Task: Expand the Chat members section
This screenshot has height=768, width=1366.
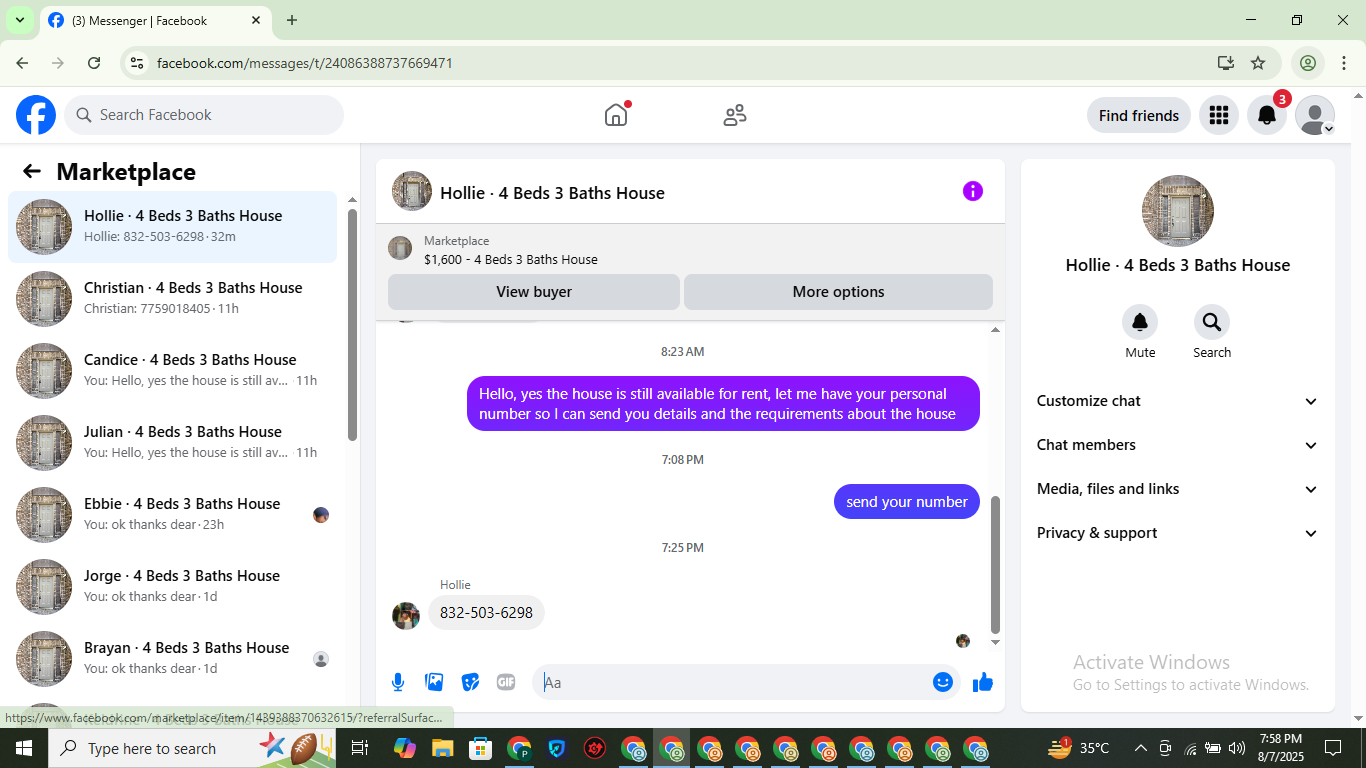Action: (1178, 445)
